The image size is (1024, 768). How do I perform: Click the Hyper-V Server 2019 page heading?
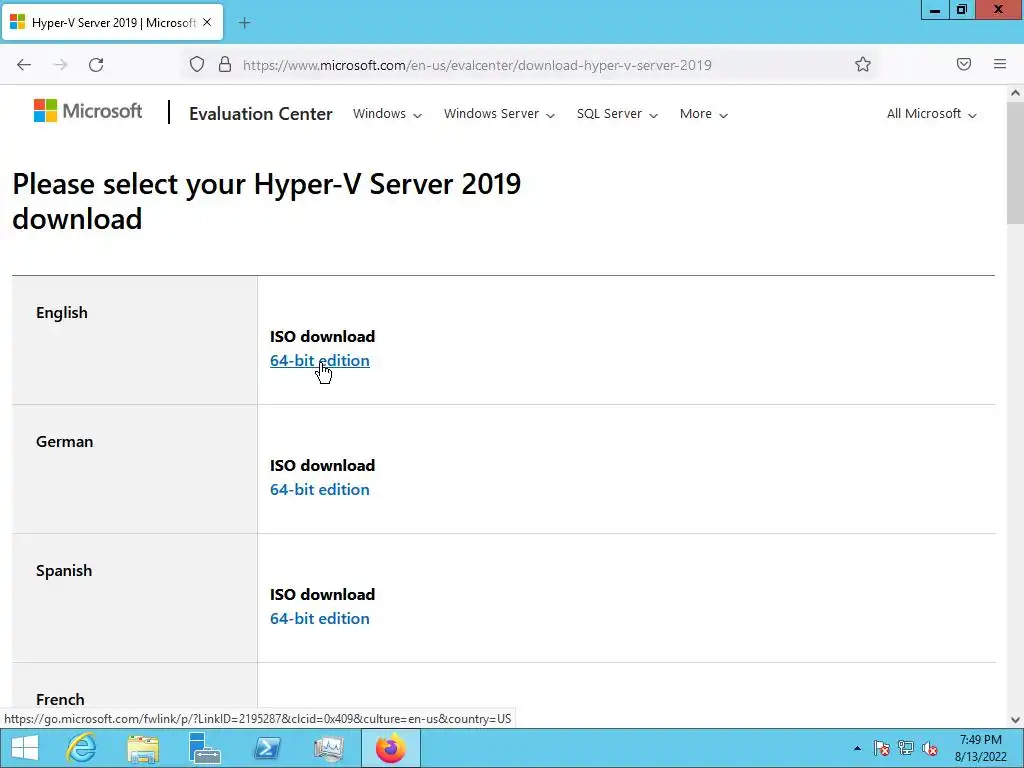coord(266,201)
